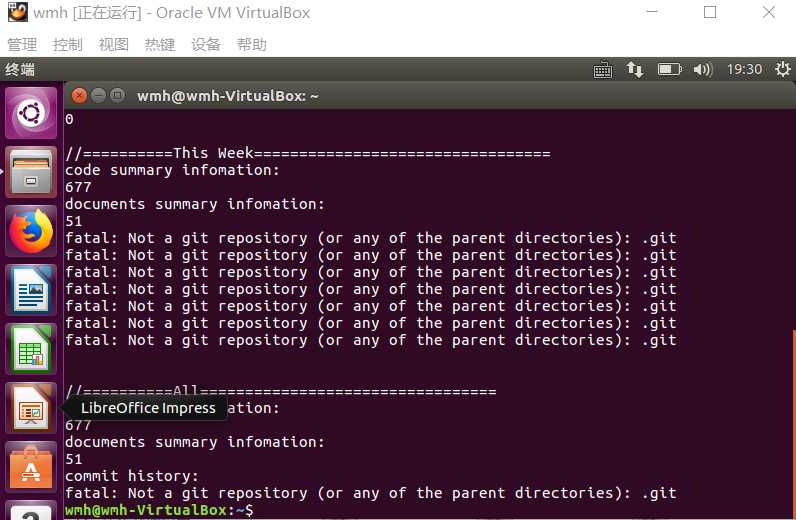This screenshot has height=520, width=796.
Task: Open the network connections indicator
Action: (635, 69)
